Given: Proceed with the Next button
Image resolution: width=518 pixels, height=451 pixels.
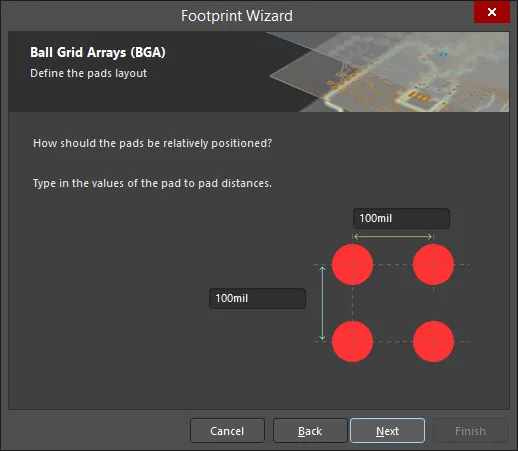Looking at the screenshot, I should click(x=387, y=431).
